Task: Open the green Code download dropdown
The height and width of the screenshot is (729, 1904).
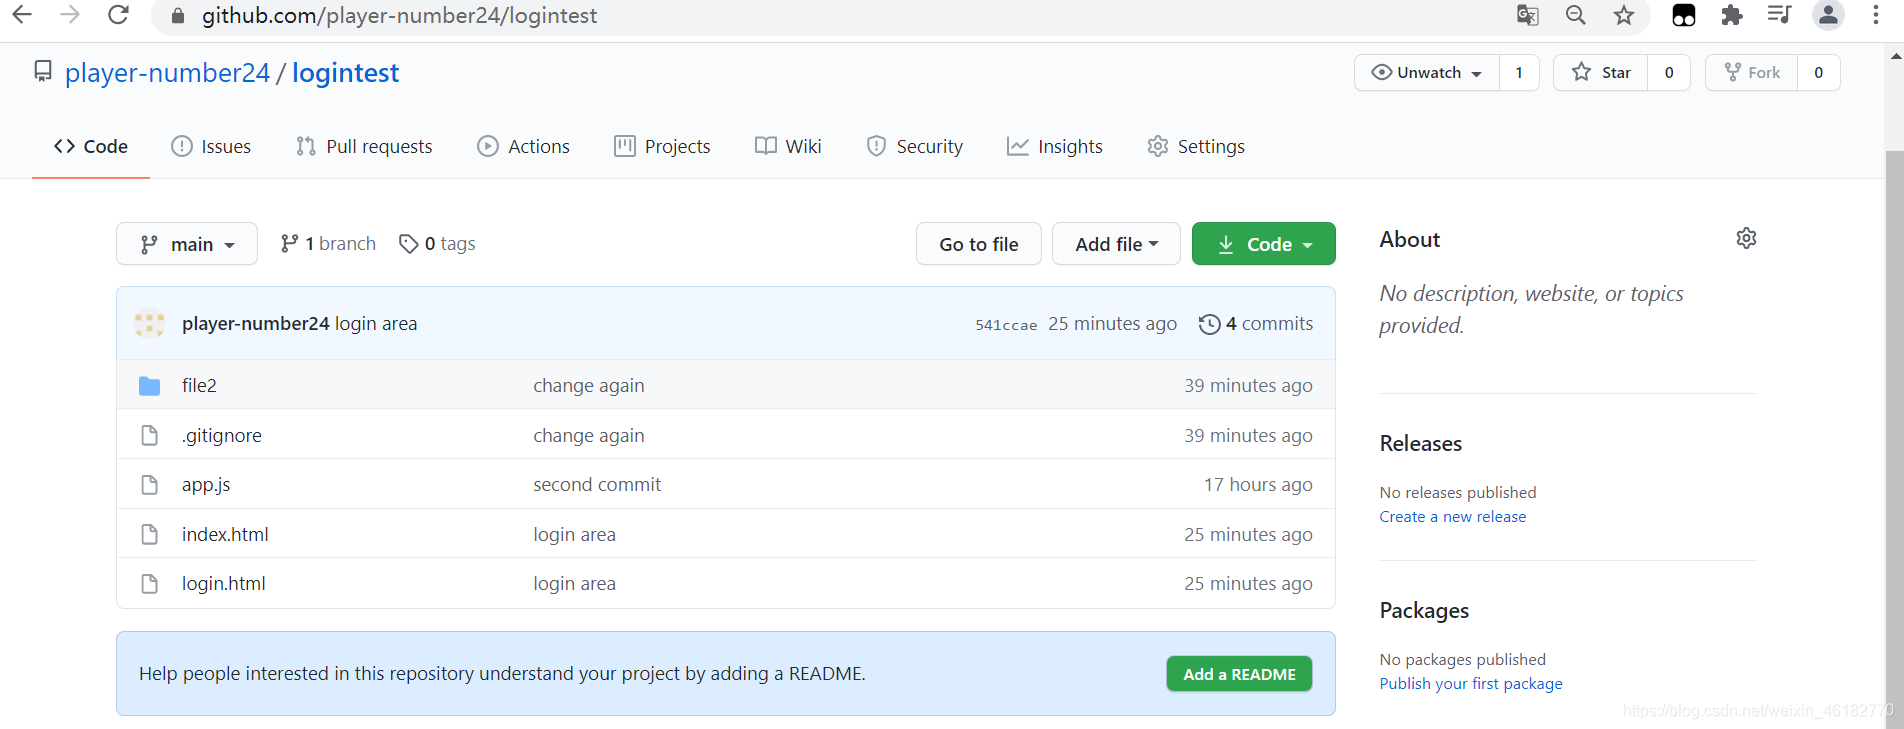Action: click(1264, 244)
